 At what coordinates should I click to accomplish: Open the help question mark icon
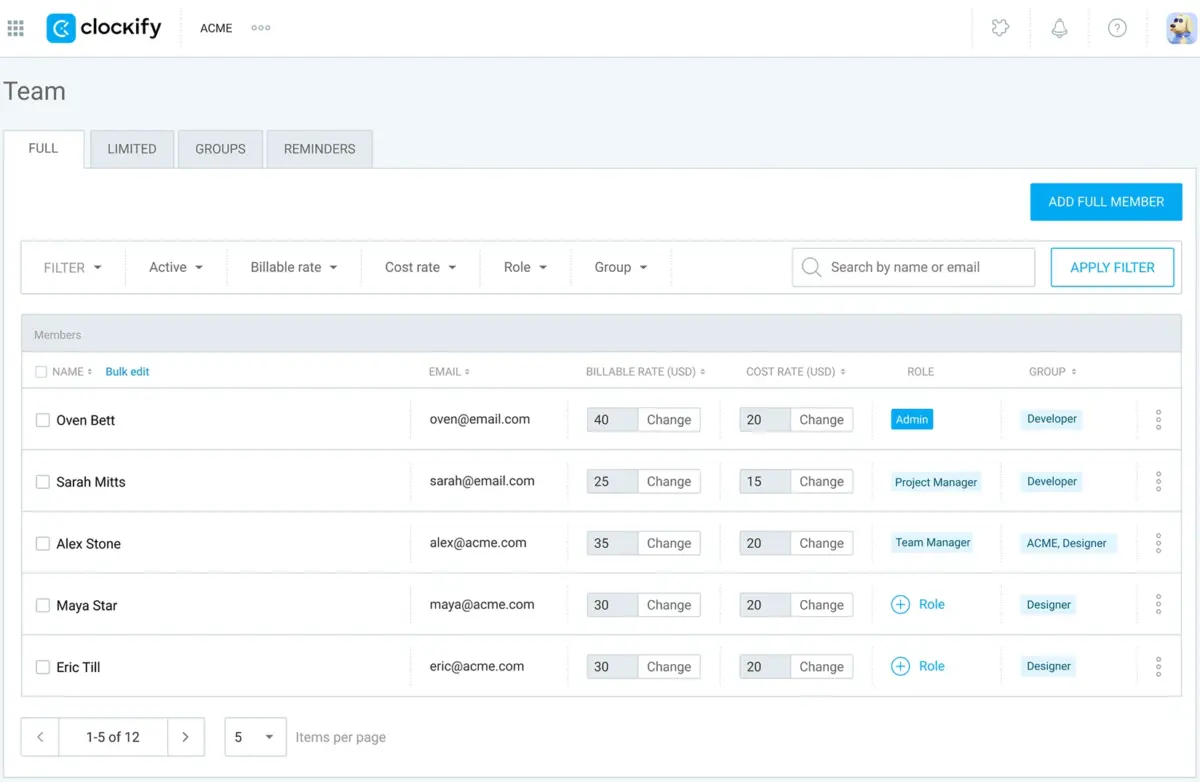click(1117, 28)
